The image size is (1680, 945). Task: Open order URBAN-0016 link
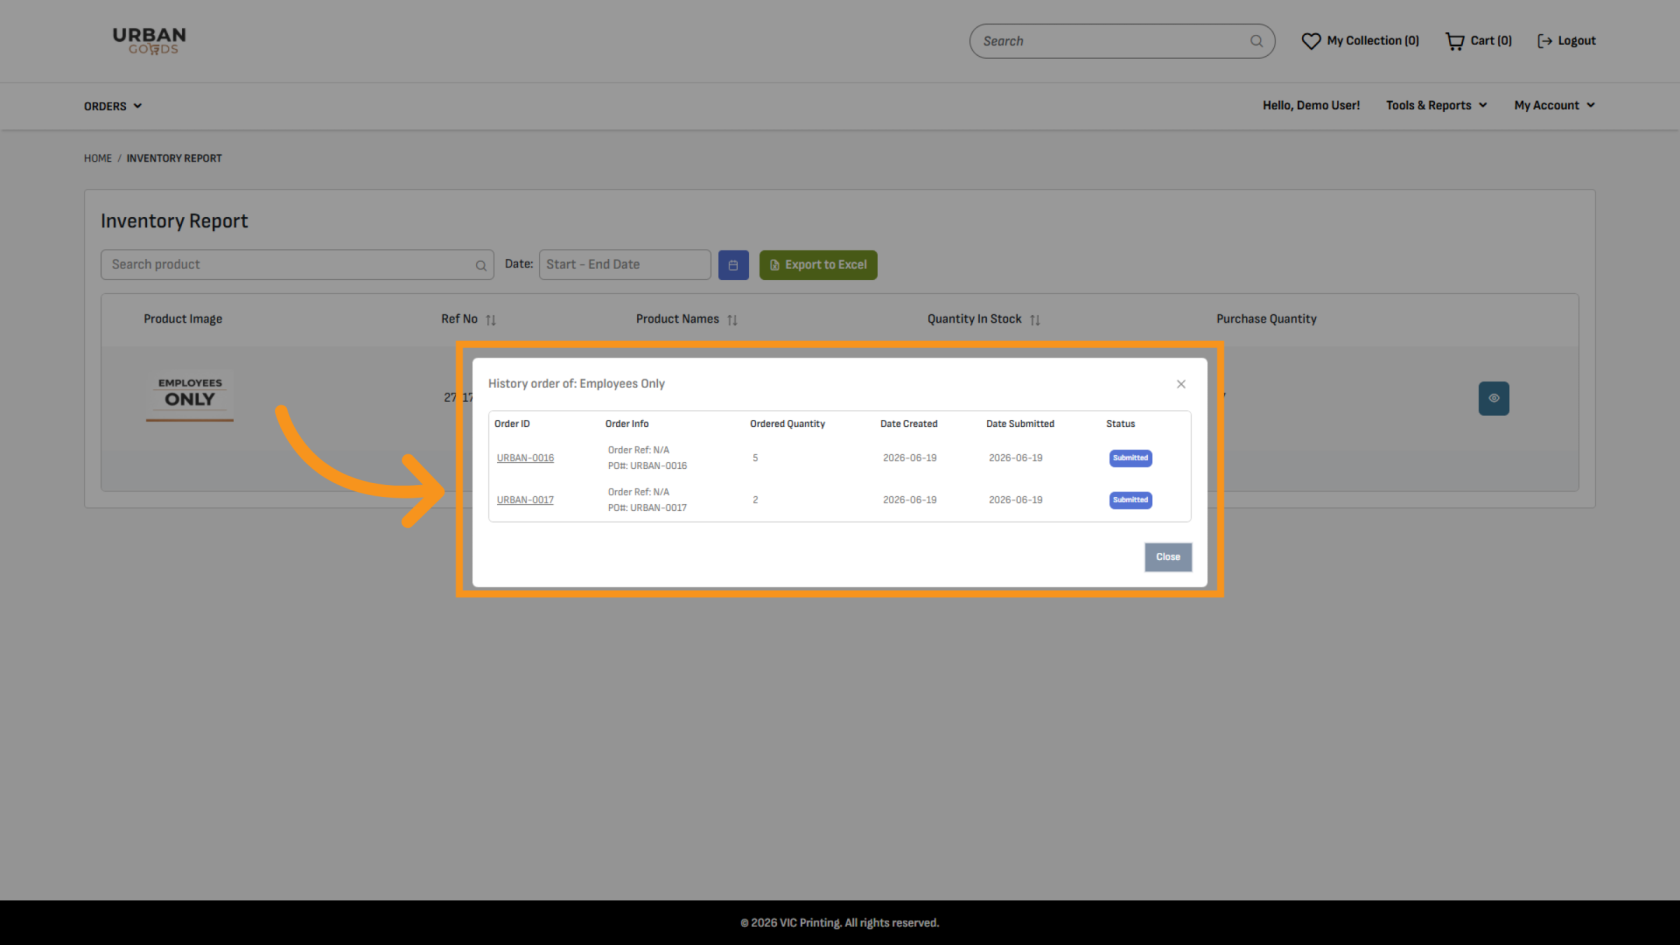pos(525,458)
